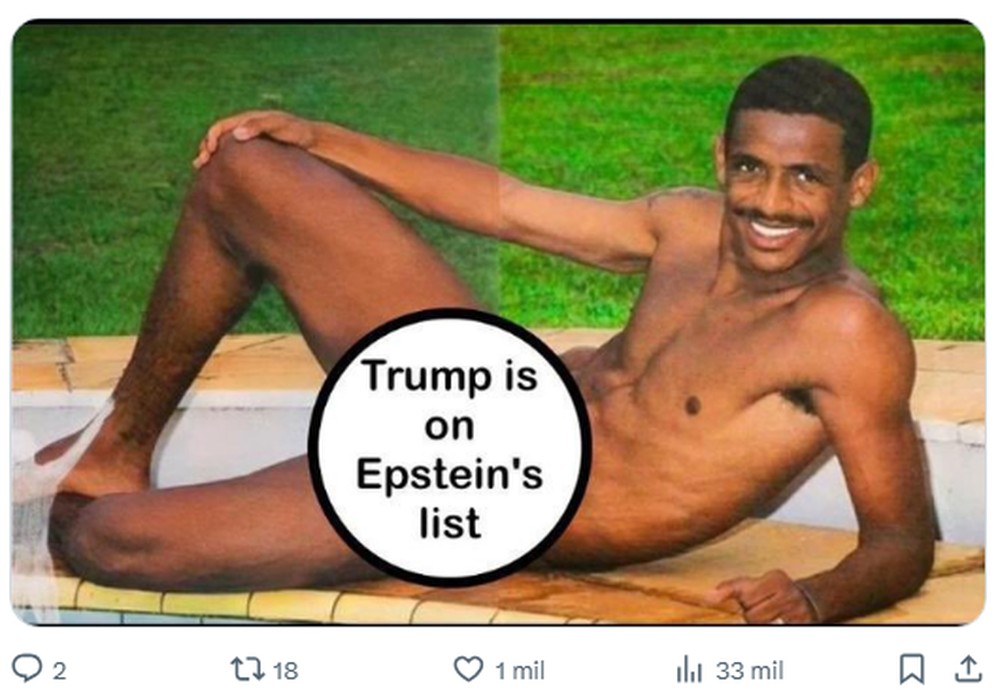The height and width of the screenshot is (700, 1000).
Task: Open the share upload icon
Action: (967, 668)
